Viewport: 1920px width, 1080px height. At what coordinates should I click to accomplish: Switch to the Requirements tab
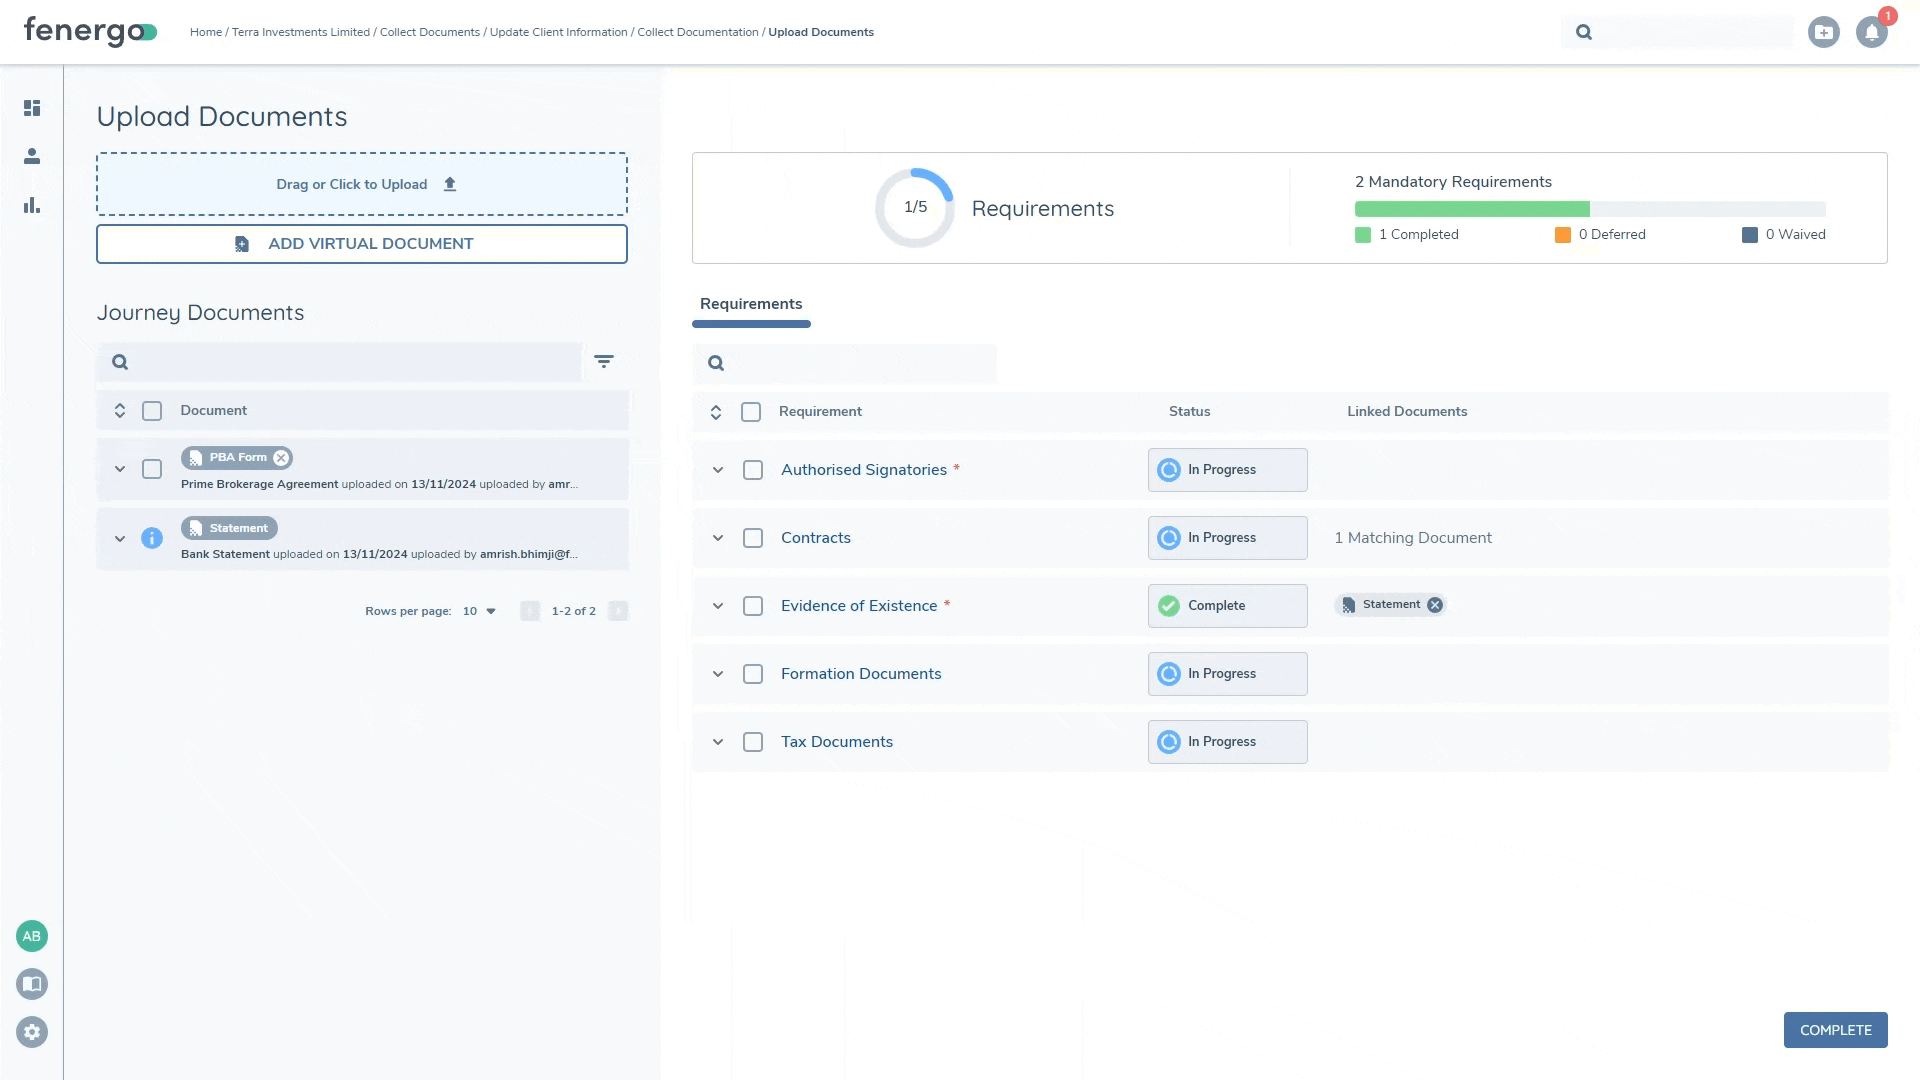pyautogui.click(x=751, y=304)
